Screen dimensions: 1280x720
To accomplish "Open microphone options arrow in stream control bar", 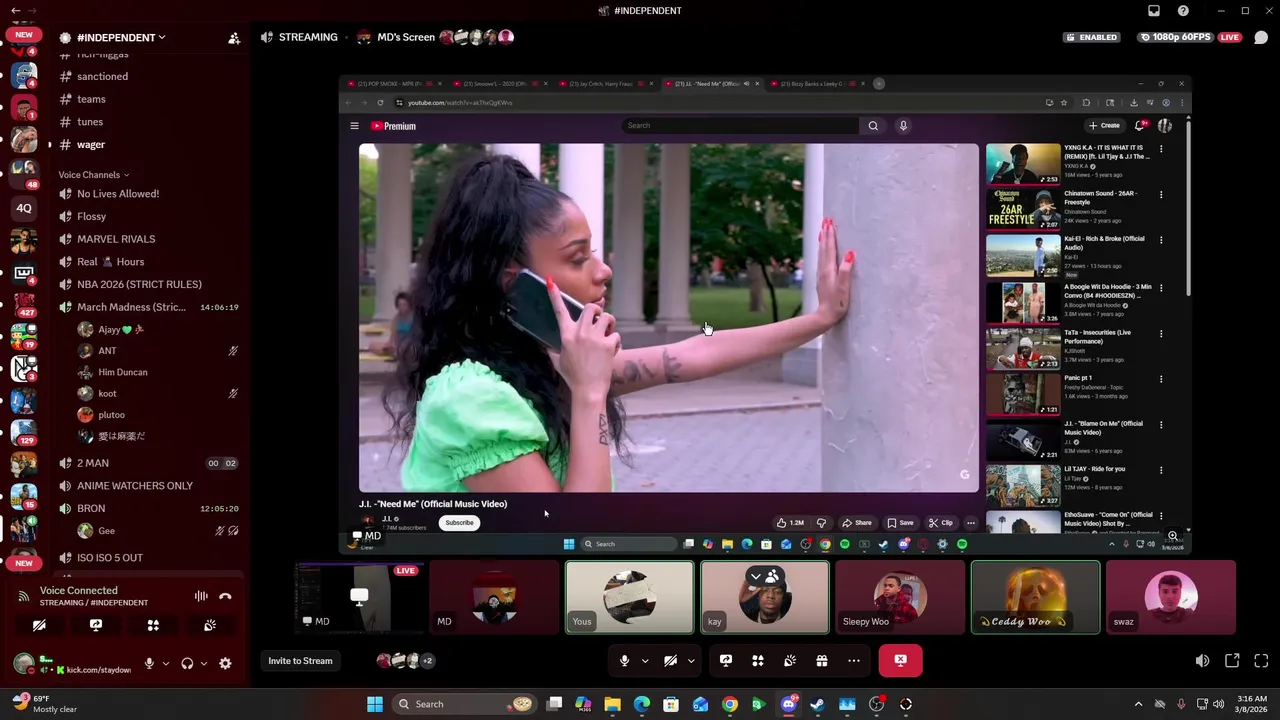I will [x=645, y=661].
